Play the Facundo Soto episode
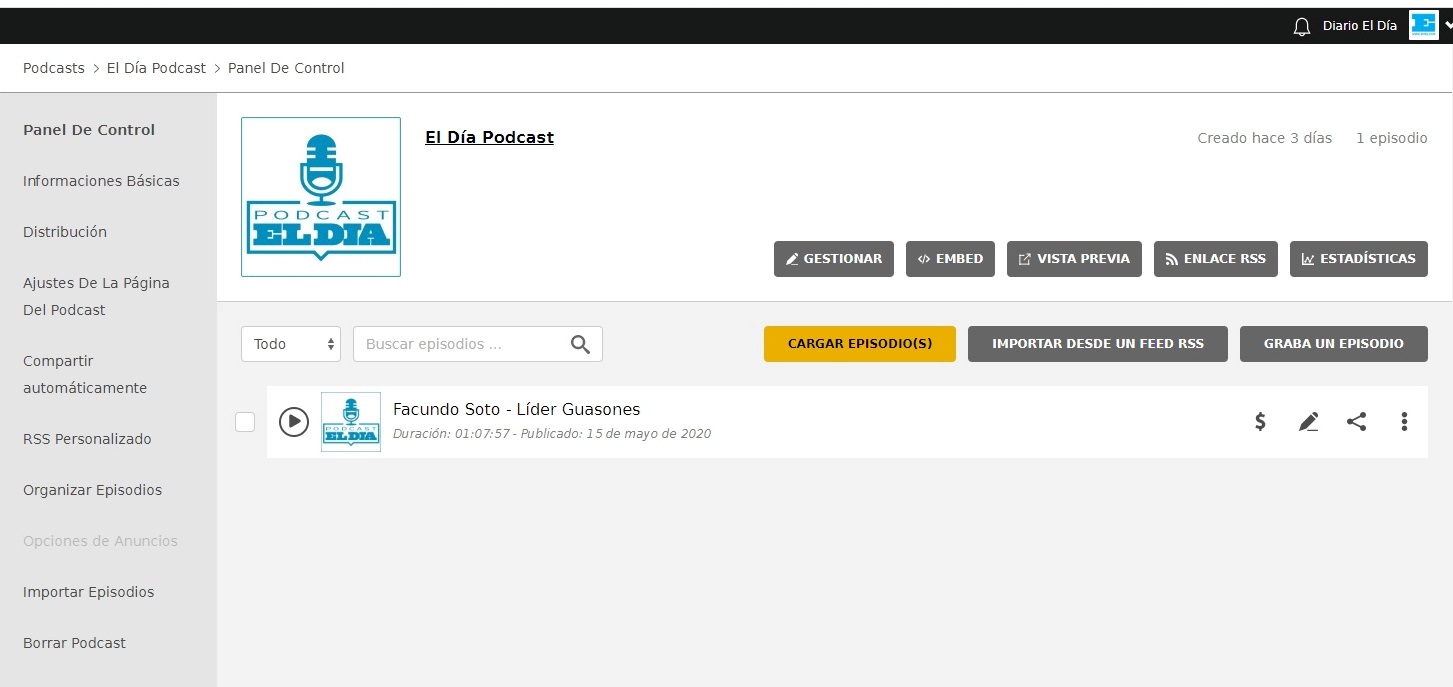The image size is (1453, 687). tap(293, 422)
